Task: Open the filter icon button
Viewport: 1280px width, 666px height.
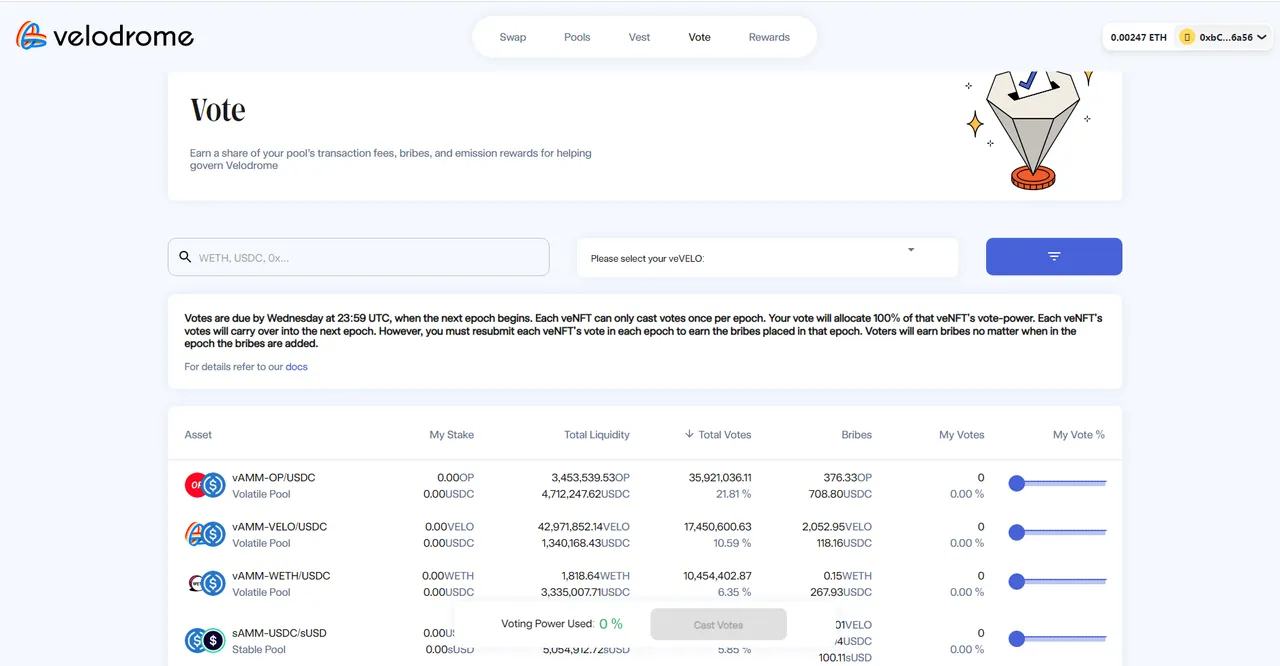Action: pyautogui.click(x=1054, y=256)
